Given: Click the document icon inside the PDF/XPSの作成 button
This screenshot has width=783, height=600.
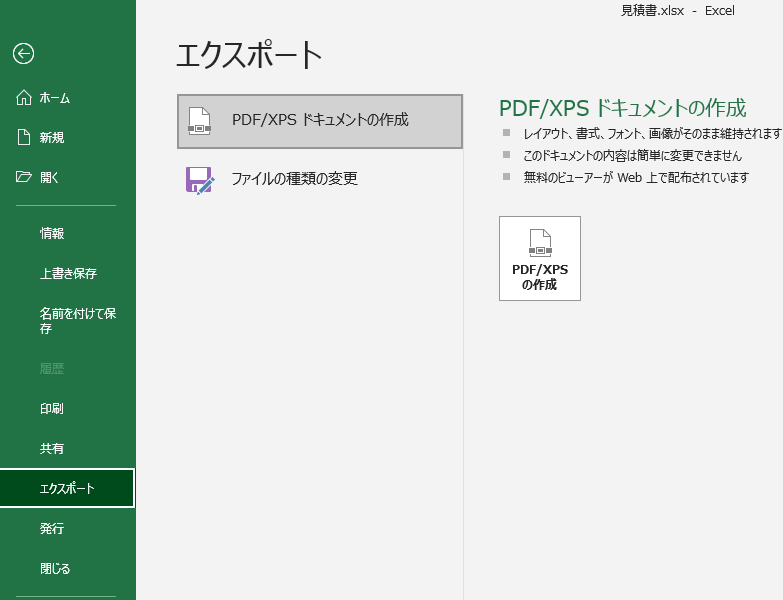Looking at the screenshot, I should click(x=539, y=243).
